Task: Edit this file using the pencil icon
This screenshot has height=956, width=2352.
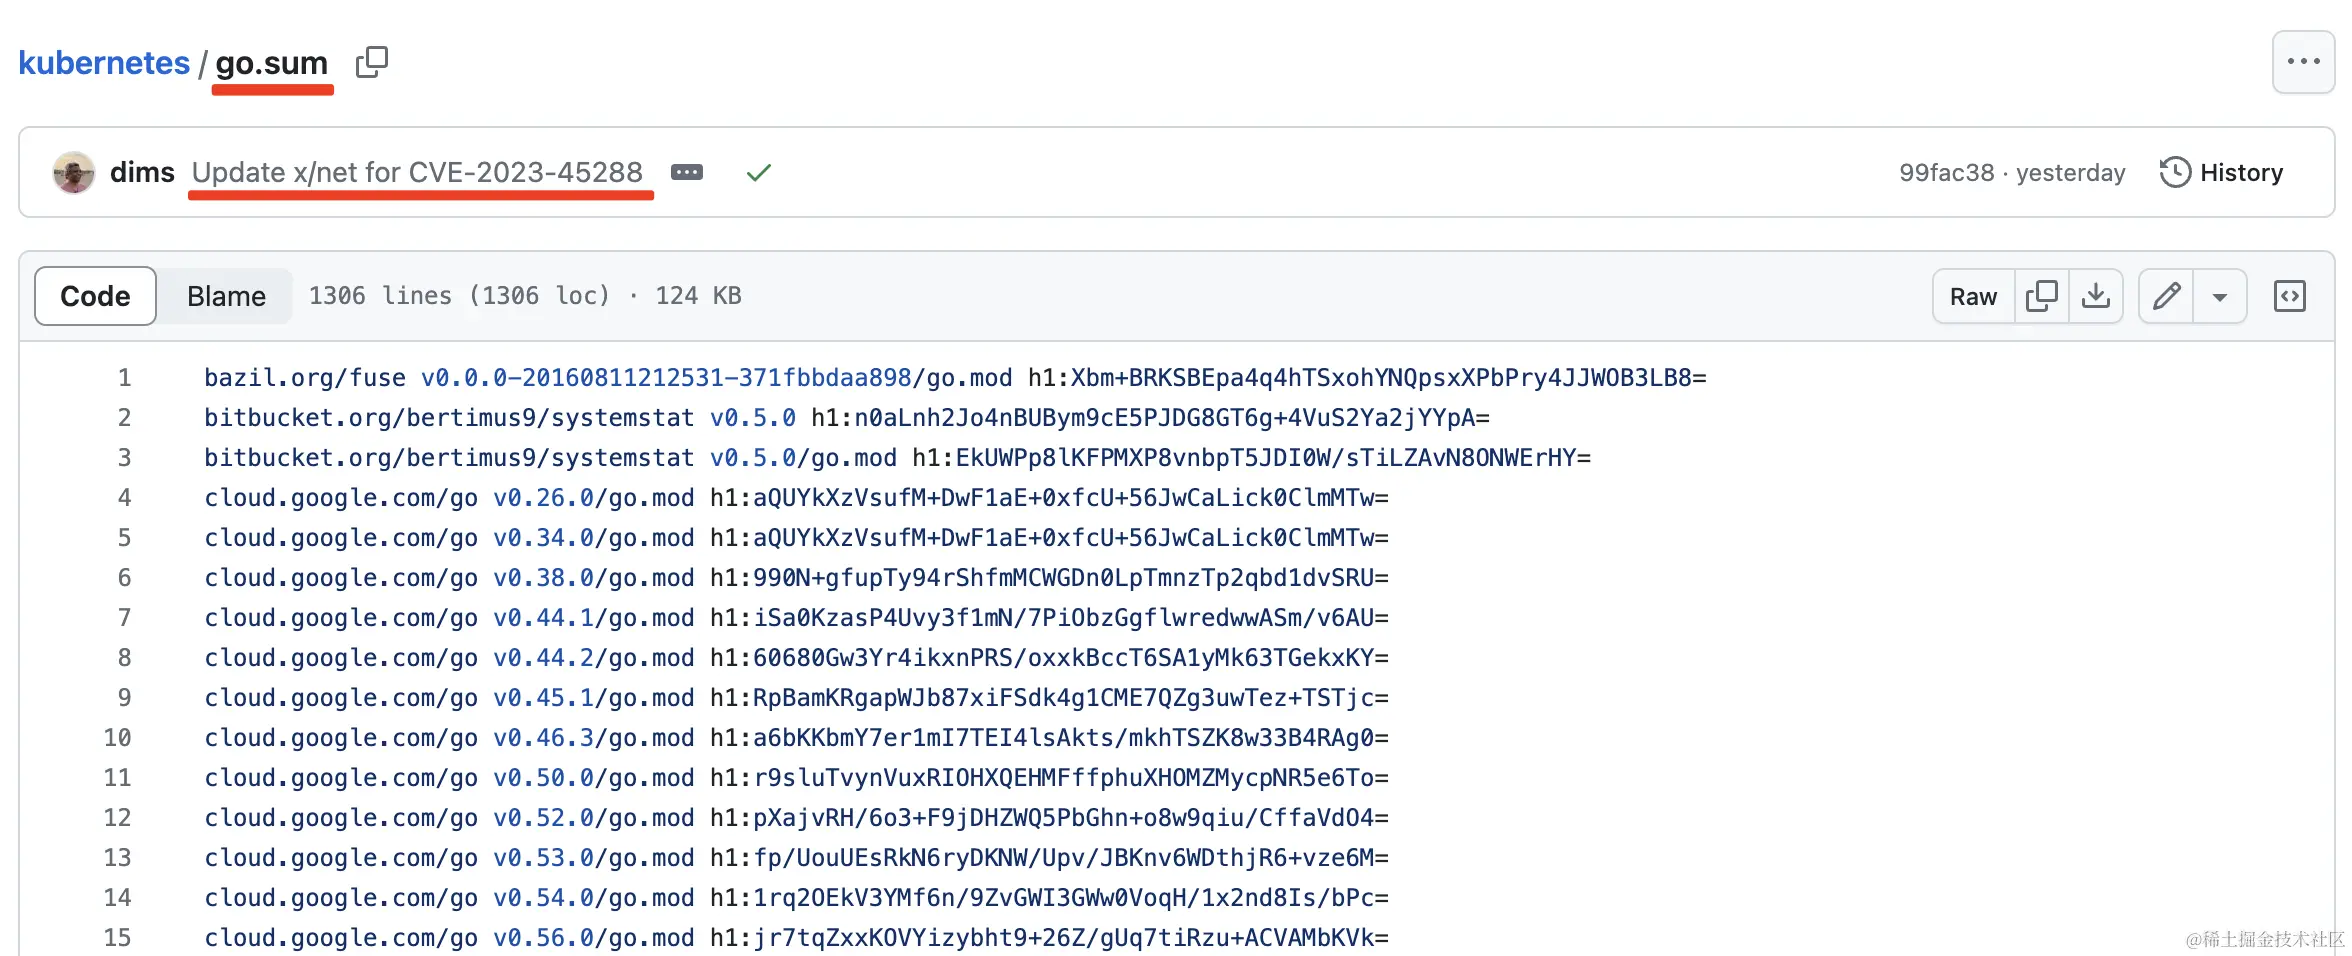Action: point(2166,295)
